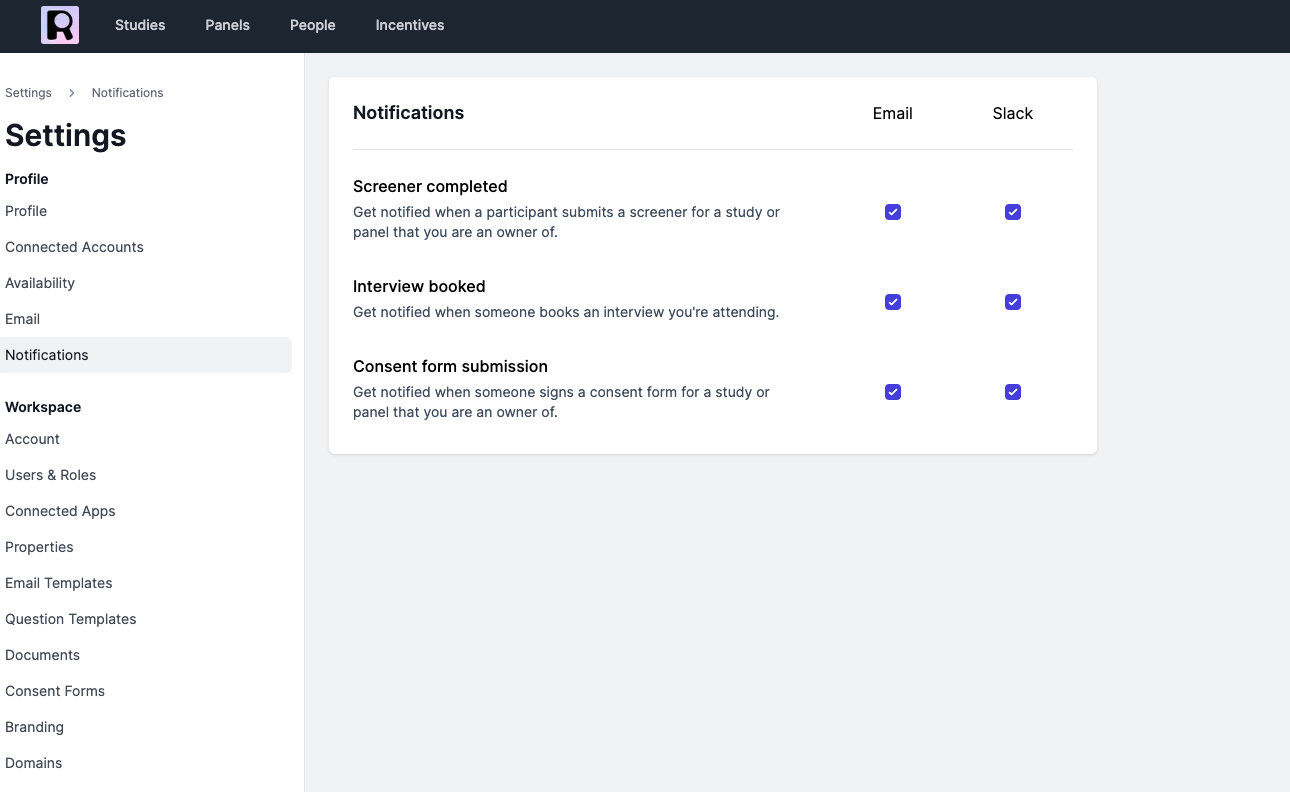Open Email Templates settings

[59, 583]
